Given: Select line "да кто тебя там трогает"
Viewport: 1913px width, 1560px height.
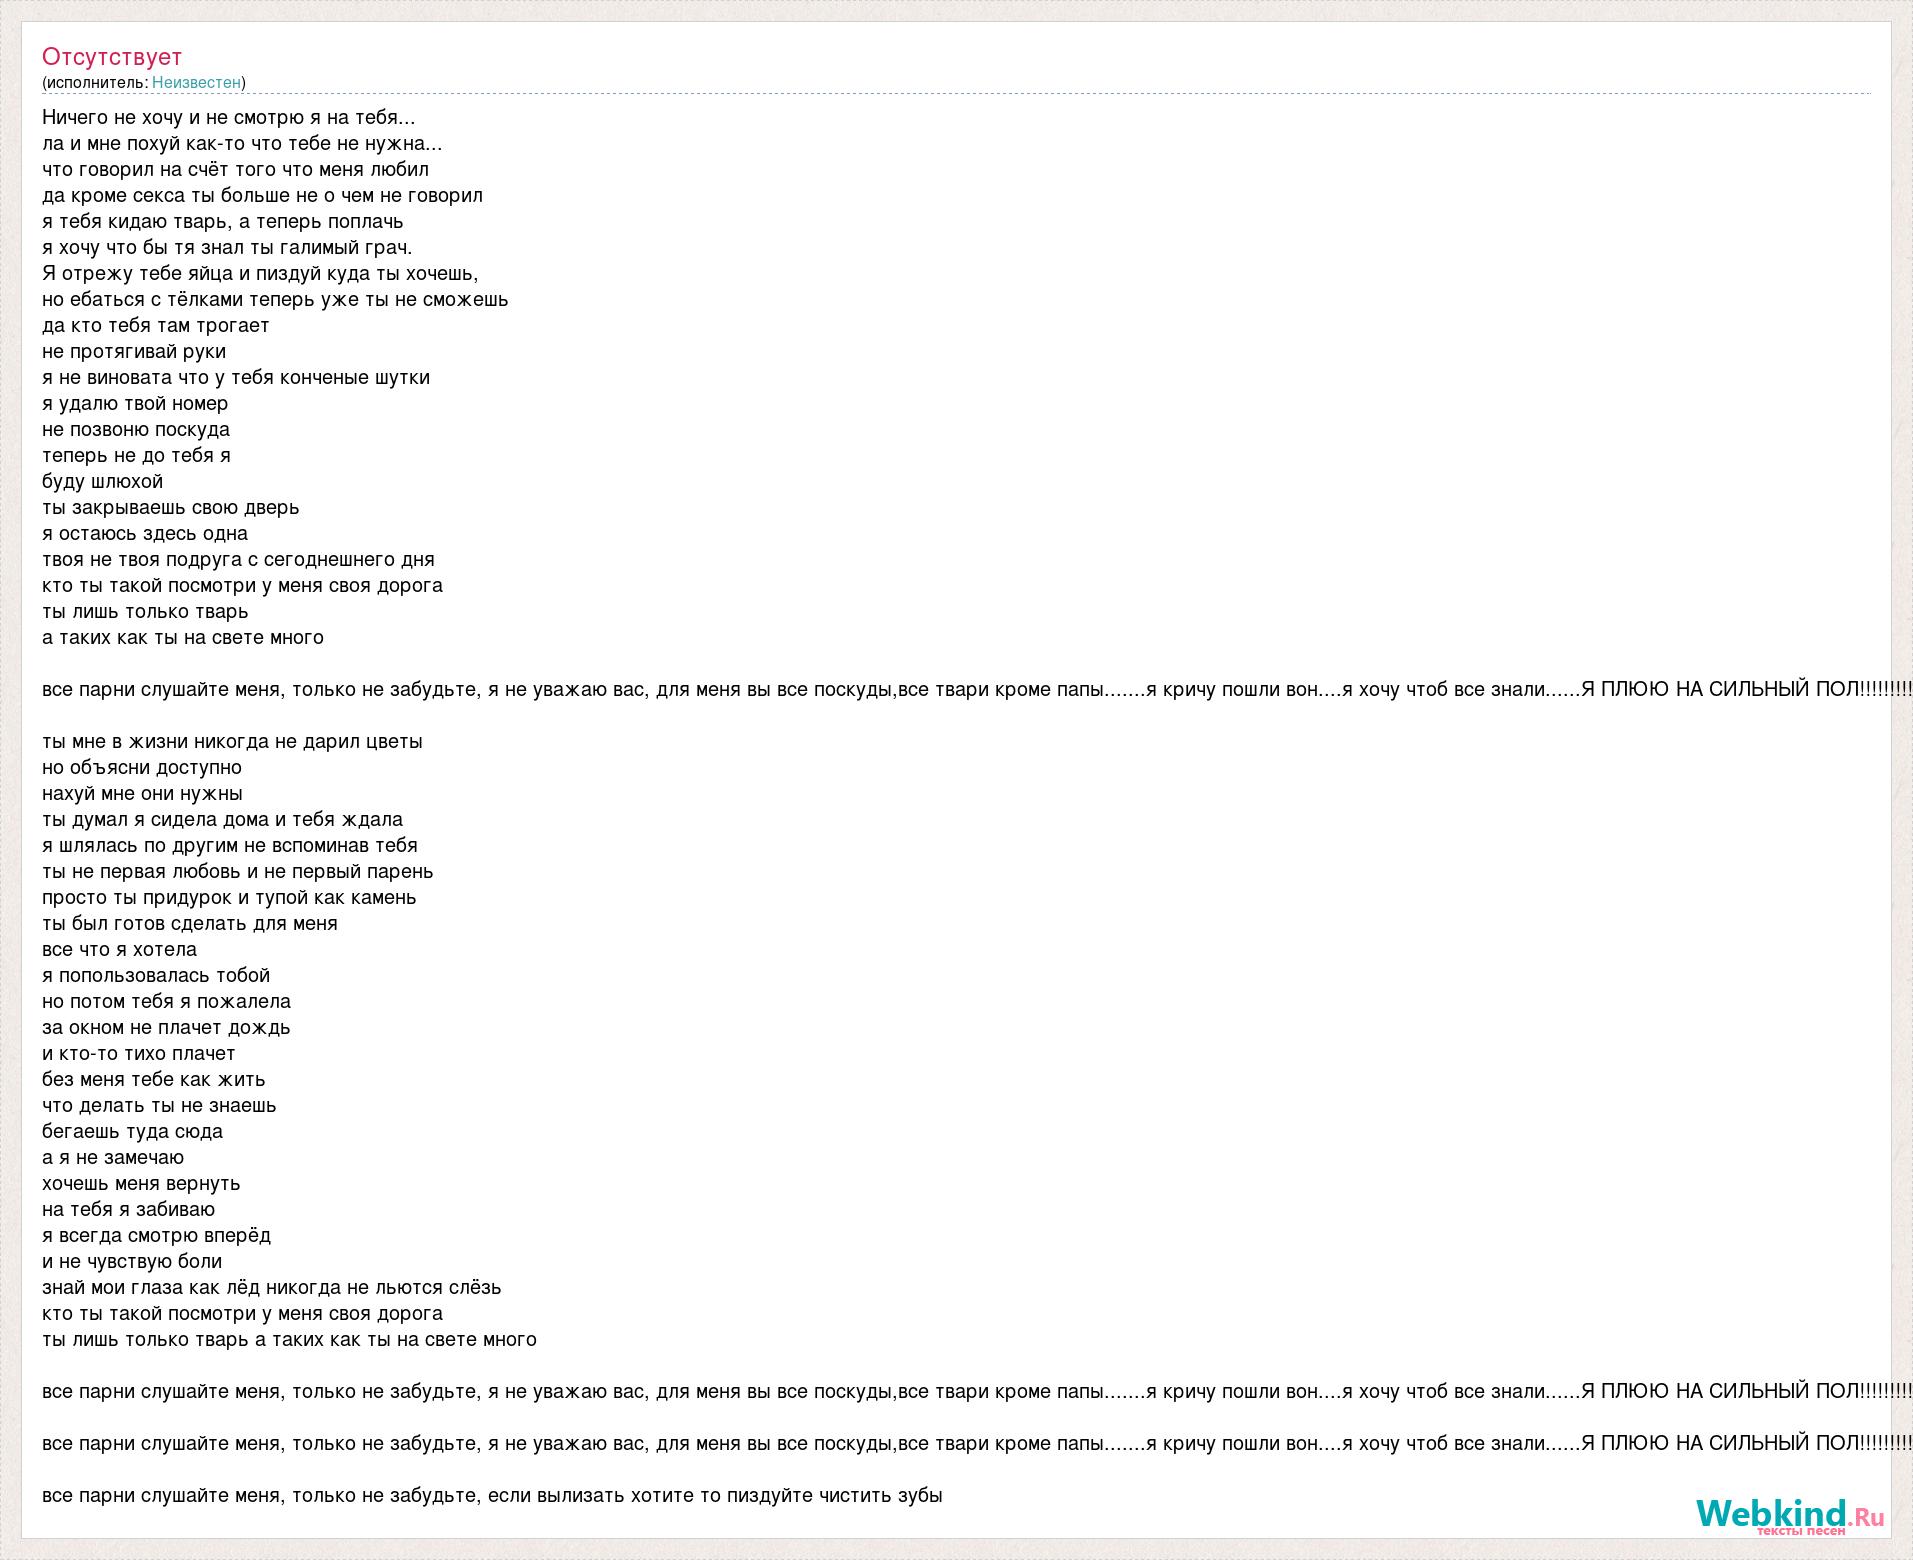Looking at the screenshot, I should point(156,326).
